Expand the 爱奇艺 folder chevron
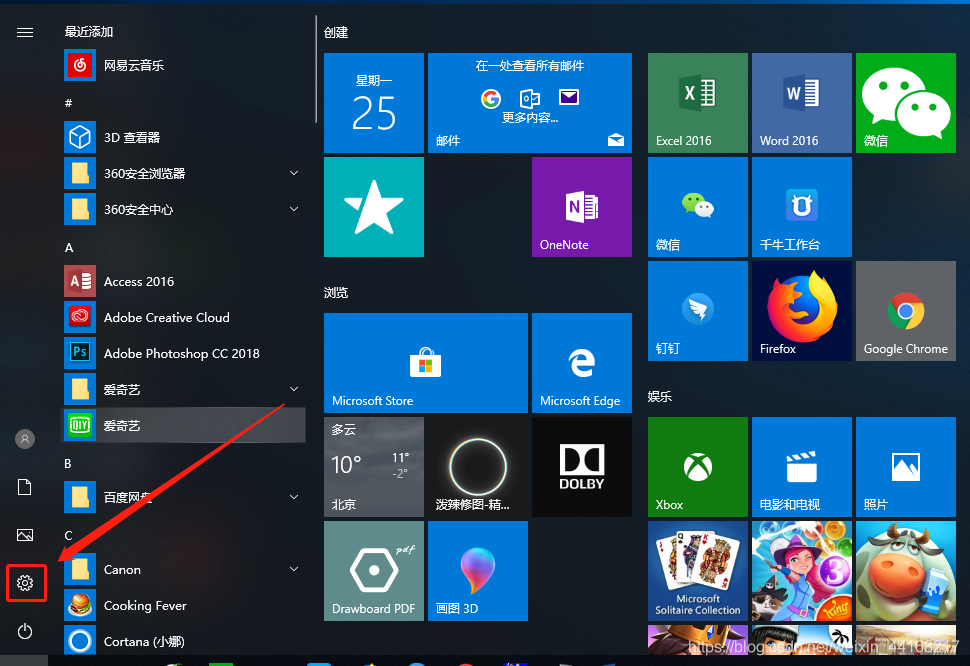The height and width of the screenshot is (666, 970). pyautogui.click(x=294, y=389)
